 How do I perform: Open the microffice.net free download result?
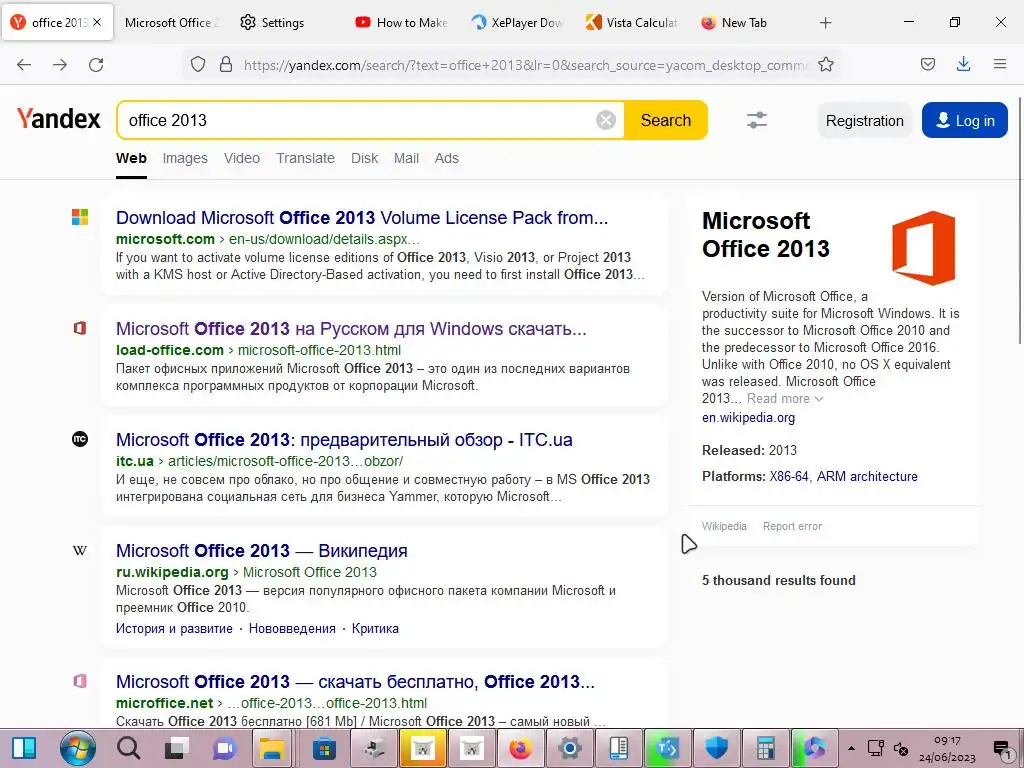tap(355, 682)
